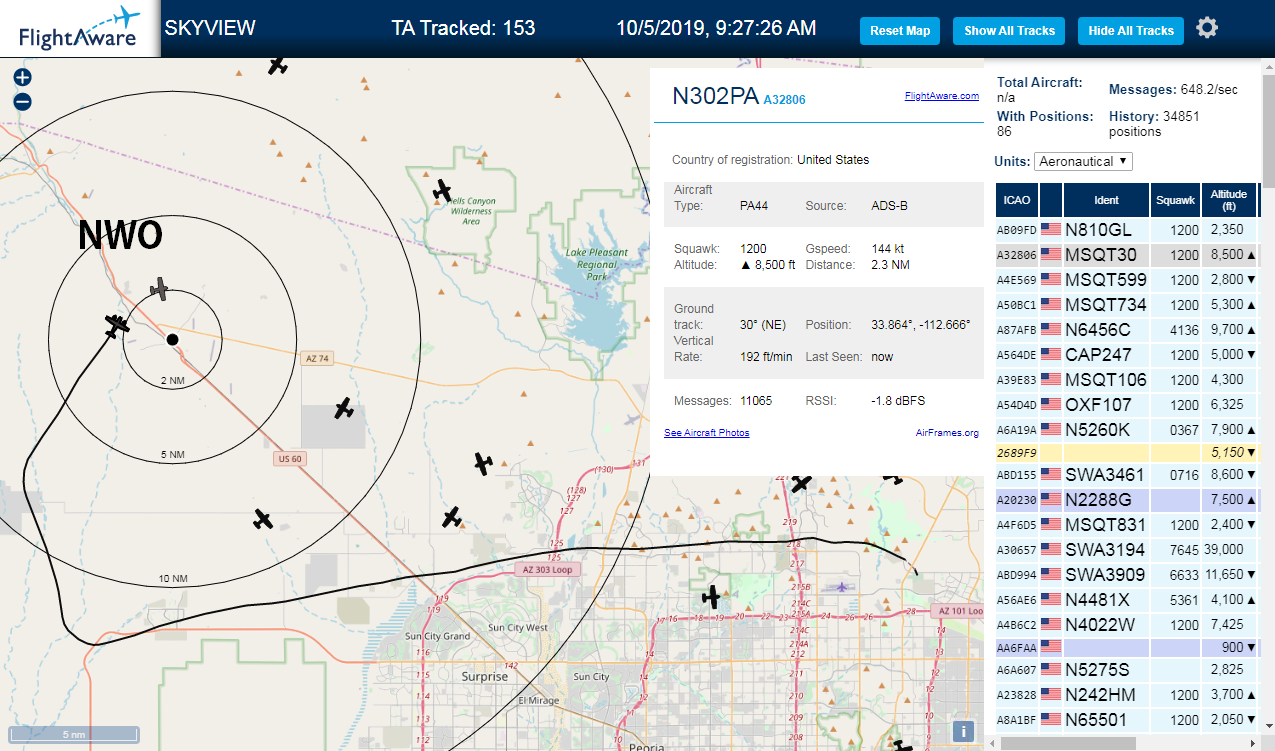Screen dimensions: 1275x751
Task: Open FlightAware.com link in aircraft panel
Action: pyautogui.click(x=942, y=96)
